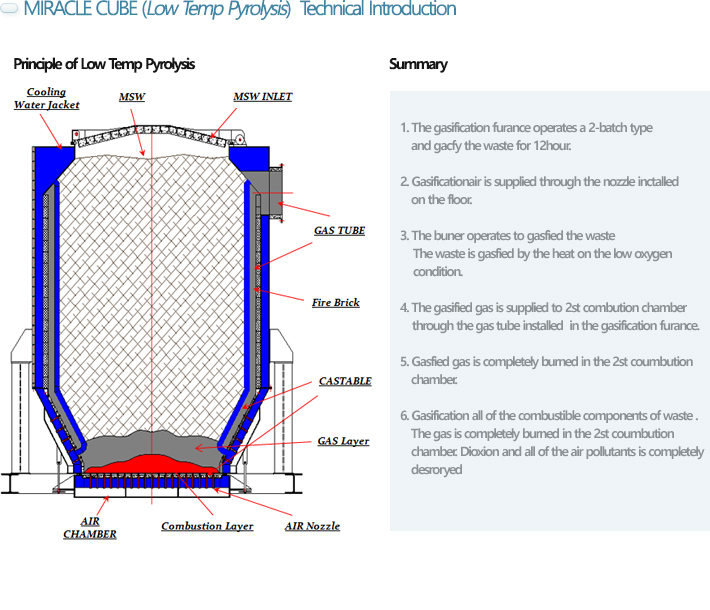Click summary item 2 about Gasificationair nozzle
The width and height of the screenshot is (710, 610).
(539, 191)
